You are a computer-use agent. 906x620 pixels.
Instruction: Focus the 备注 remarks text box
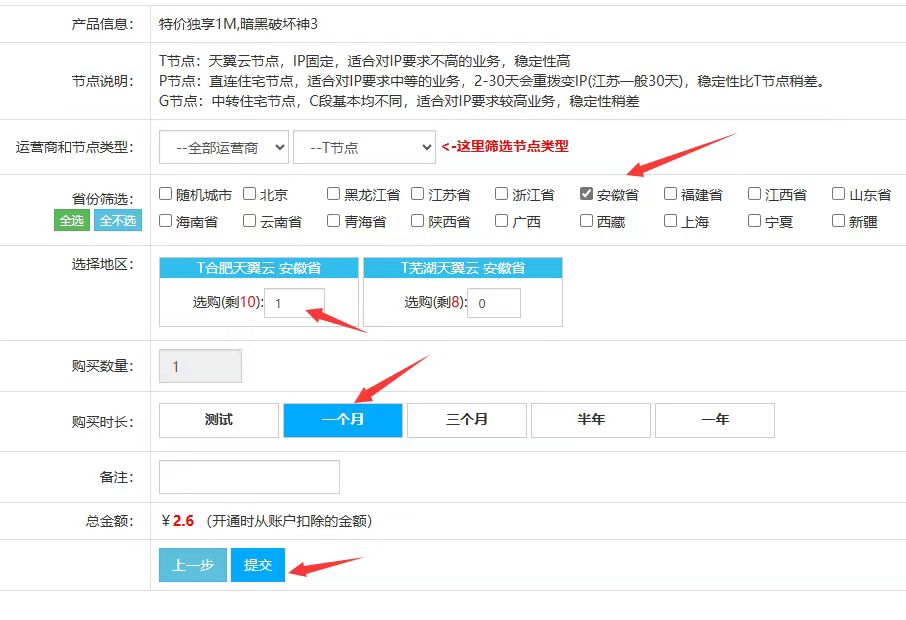click(249, 477)
